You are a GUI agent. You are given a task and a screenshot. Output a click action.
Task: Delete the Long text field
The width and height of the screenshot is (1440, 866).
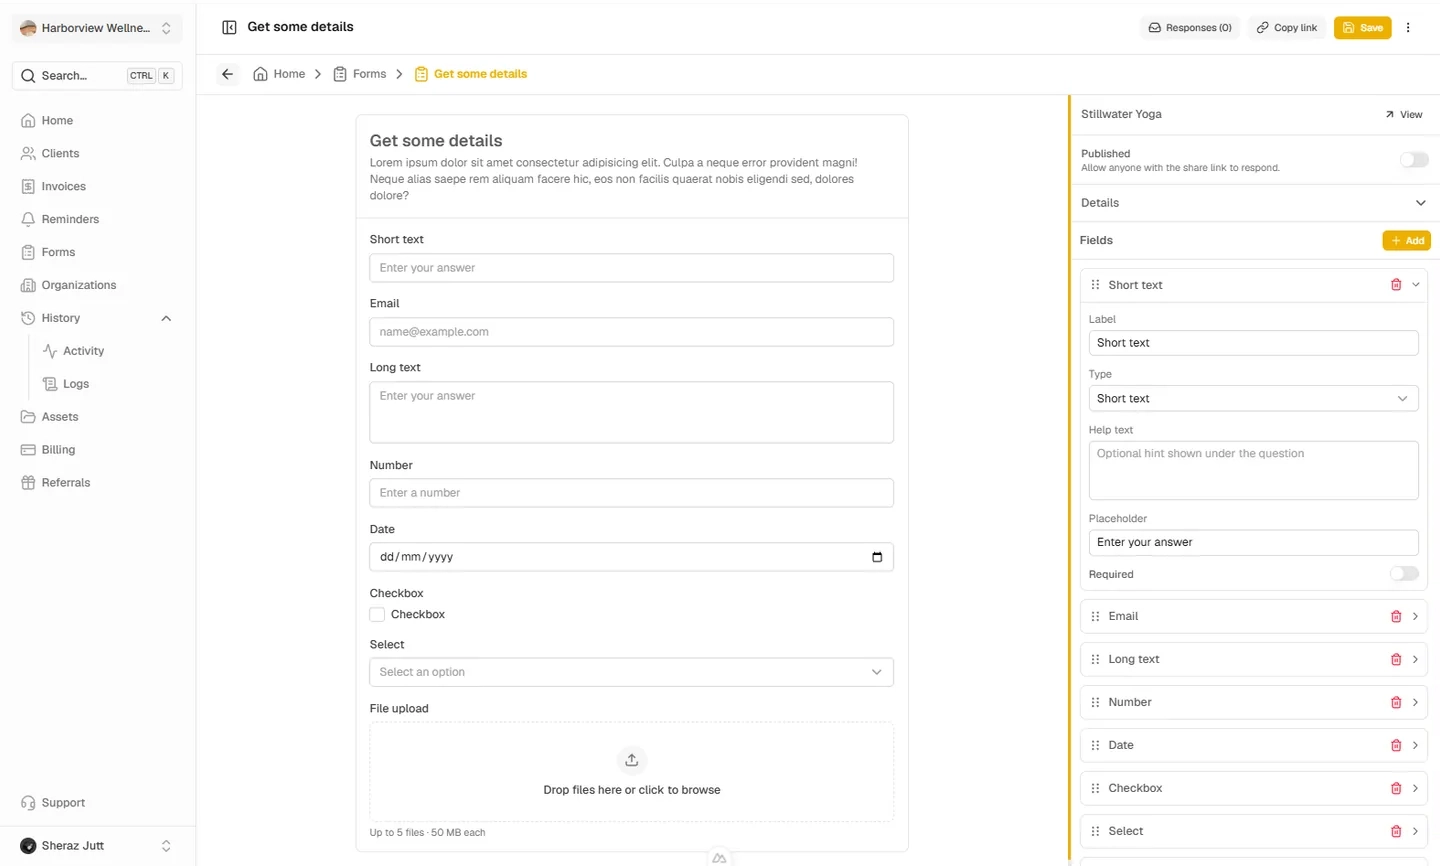point(1396,659)
